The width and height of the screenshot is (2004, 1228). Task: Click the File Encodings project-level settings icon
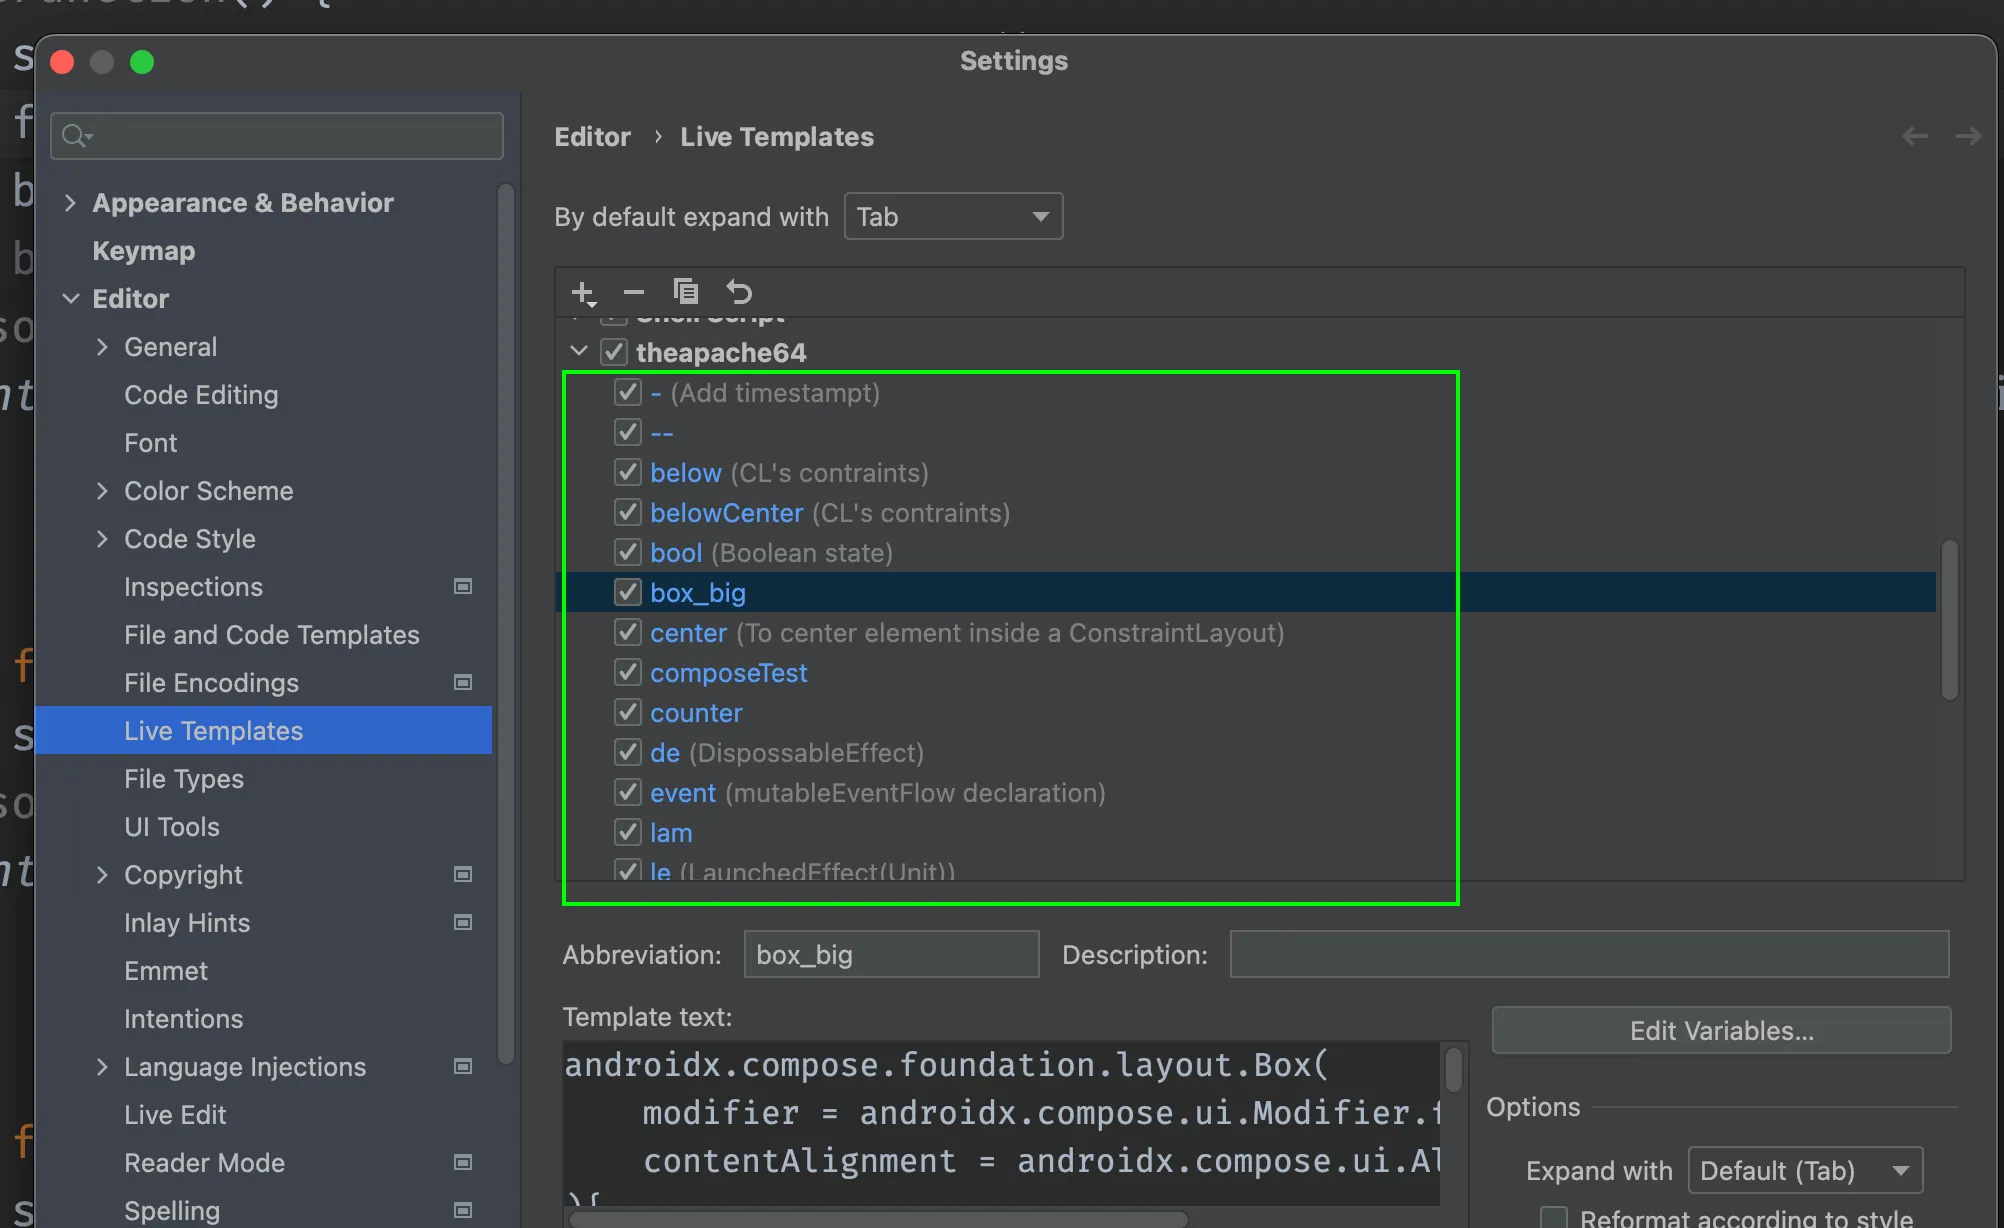tap(463, 682)
